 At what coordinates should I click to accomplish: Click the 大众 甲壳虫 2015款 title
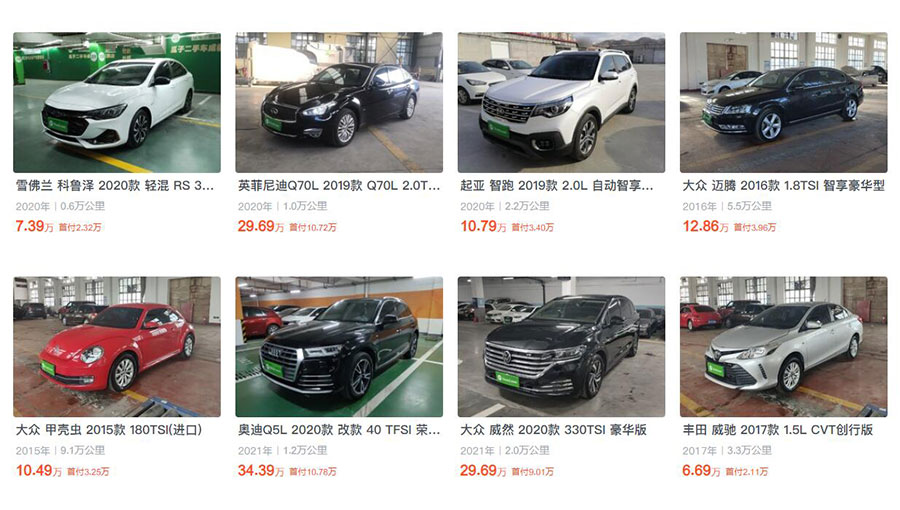(x=109, y=430)
